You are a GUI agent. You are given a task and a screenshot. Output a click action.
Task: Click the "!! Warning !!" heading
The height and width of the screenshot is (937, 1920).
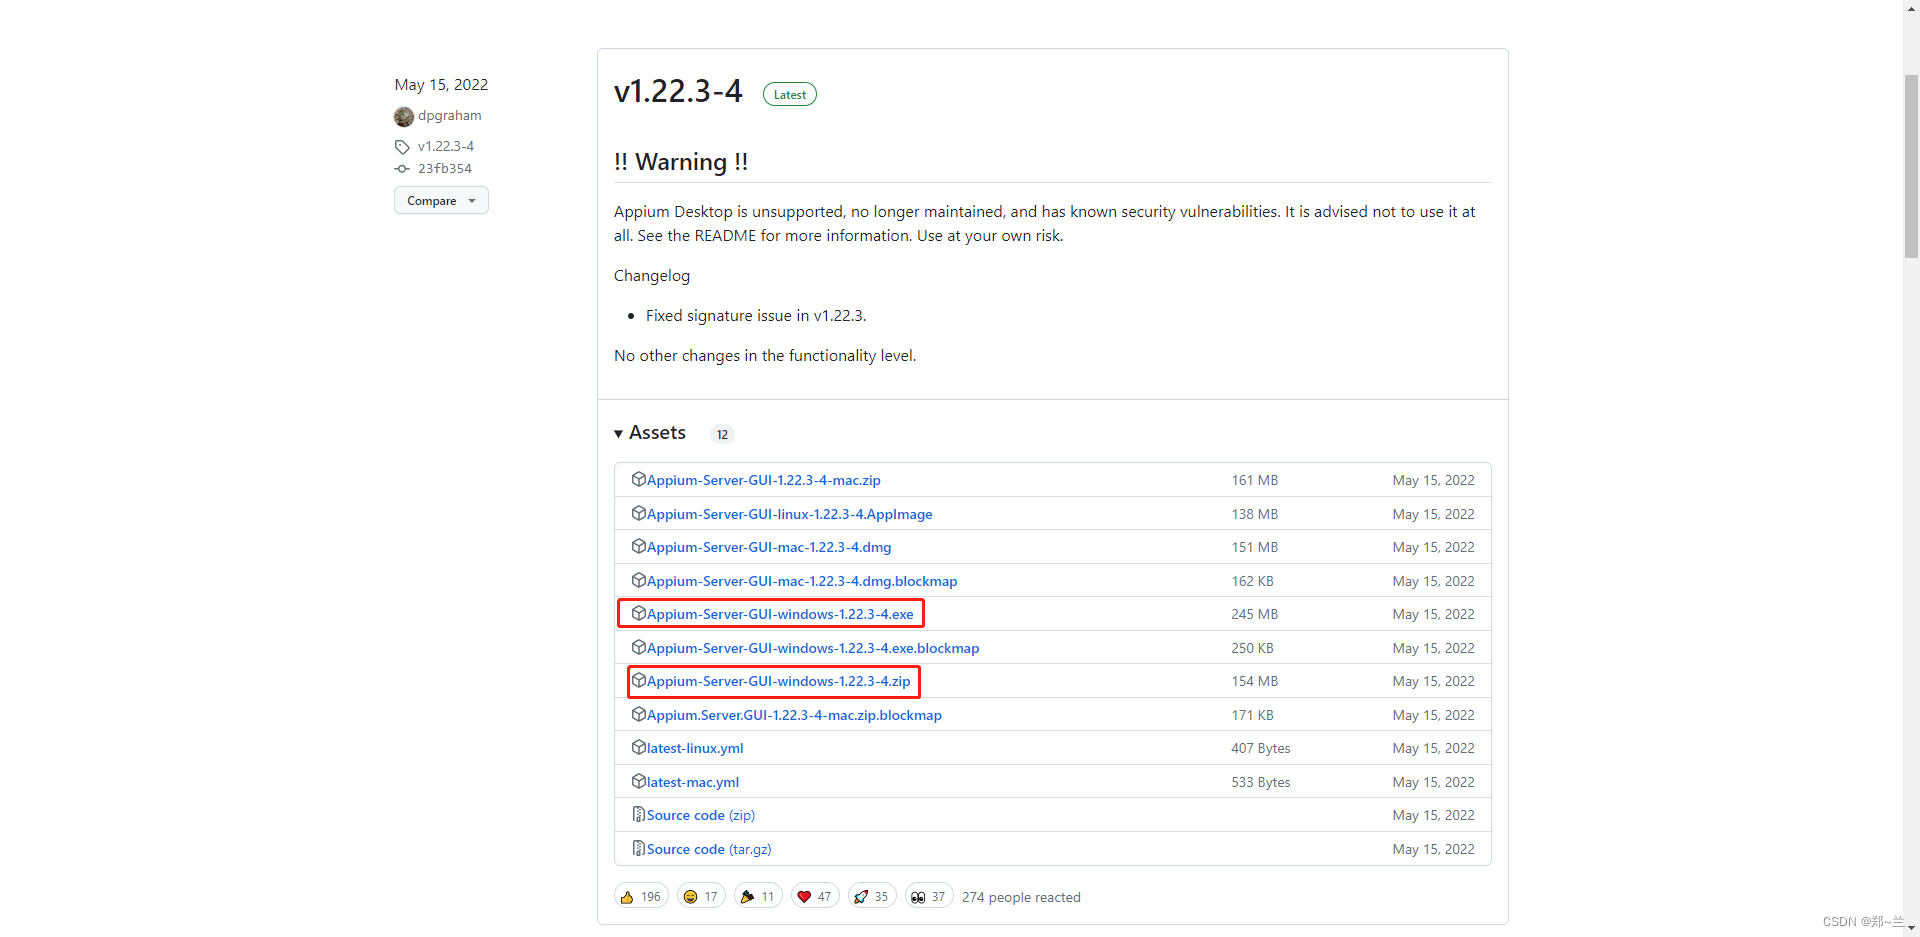click(x=681, y=162)
